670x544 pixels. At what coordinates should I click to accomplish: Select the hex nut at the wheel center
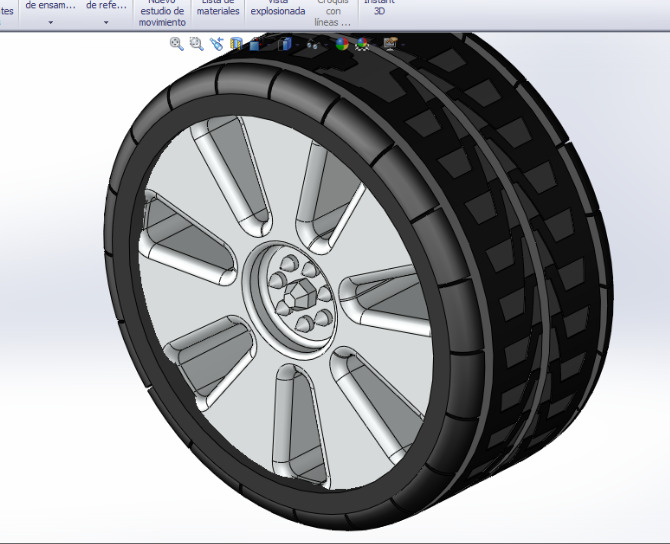tap(302, 294)
